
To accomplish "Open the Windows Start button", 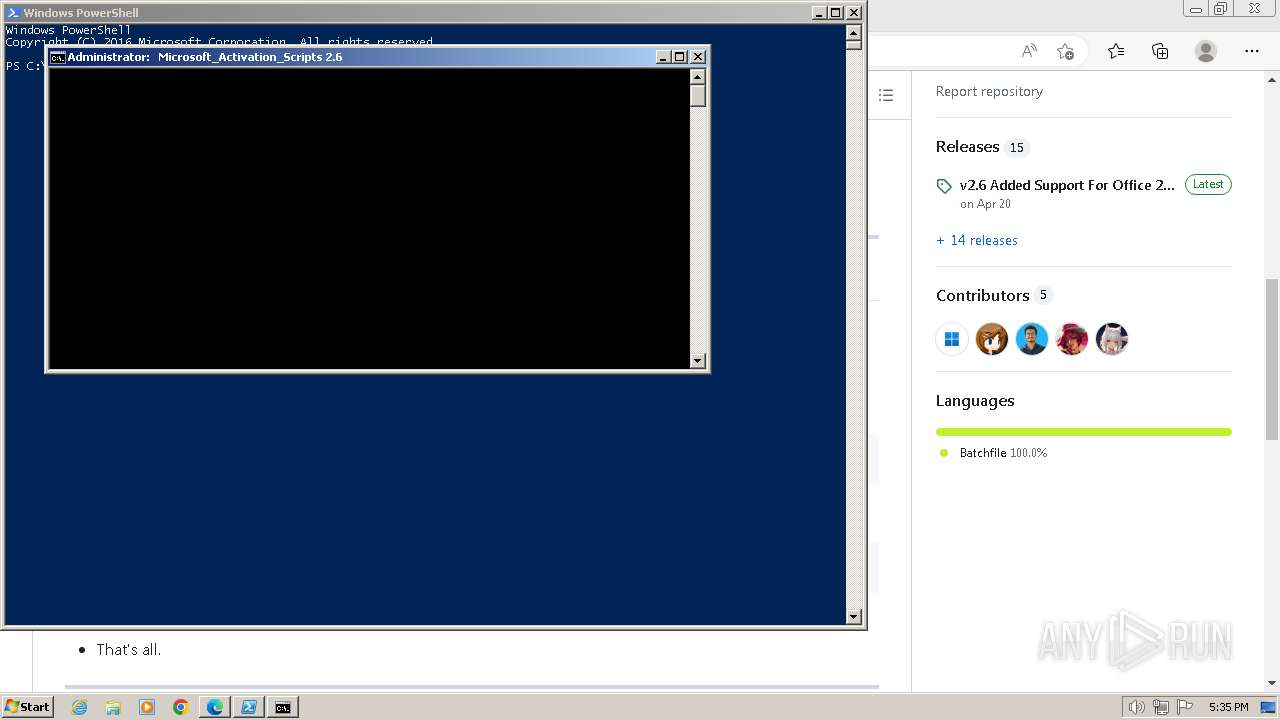I will click(x=28, y=707).
